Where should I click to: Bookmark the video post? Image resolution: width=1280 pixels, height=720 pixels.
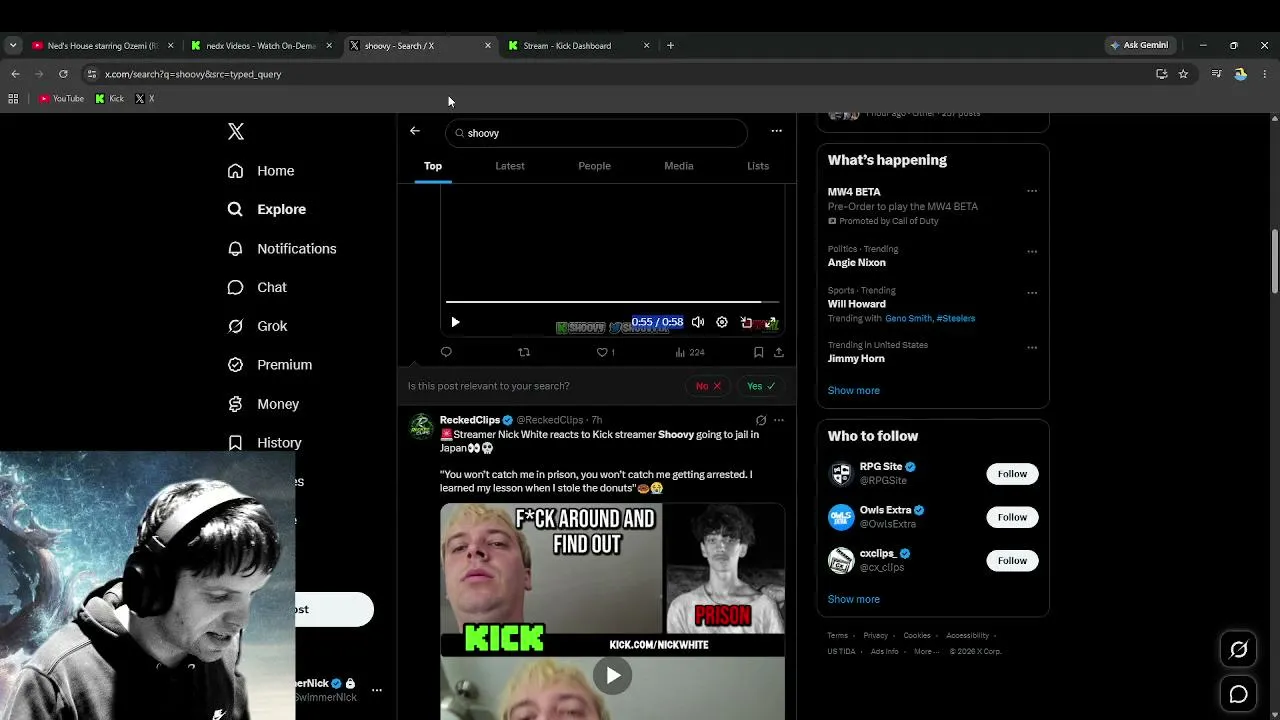point(759,352)
